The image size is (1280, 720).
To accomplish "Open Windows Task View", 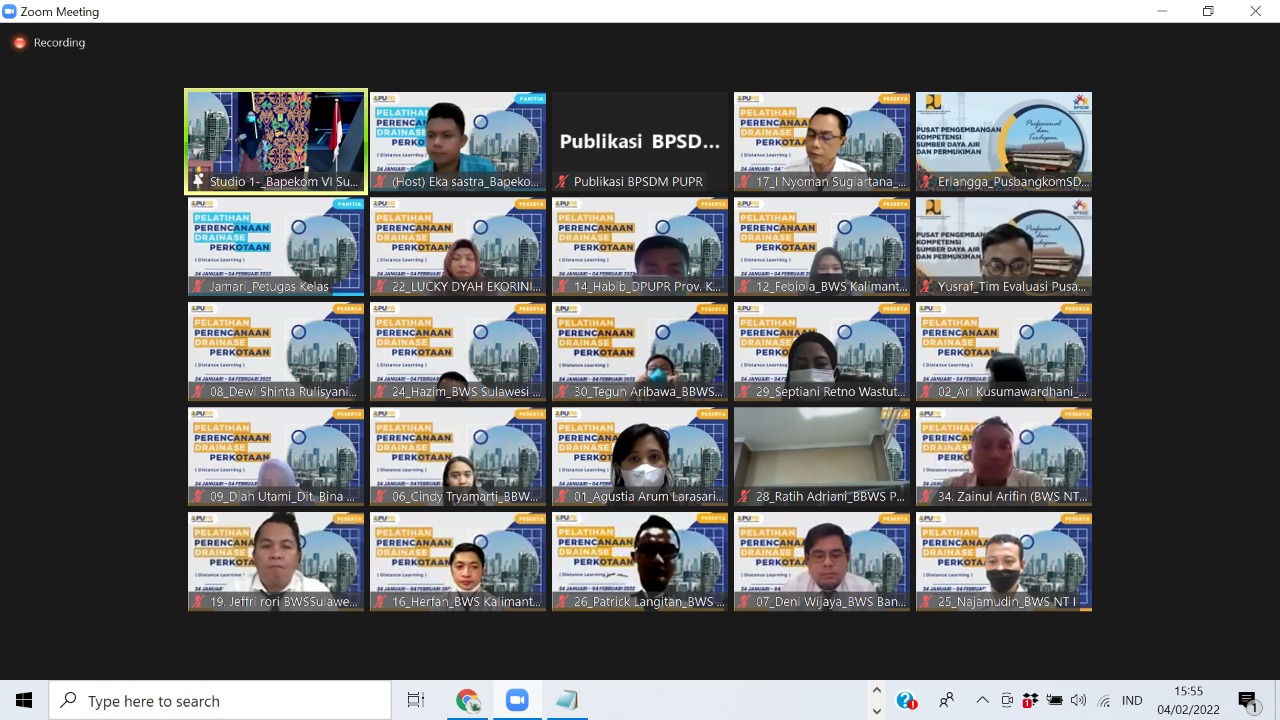I will click(x=416, y=700).
